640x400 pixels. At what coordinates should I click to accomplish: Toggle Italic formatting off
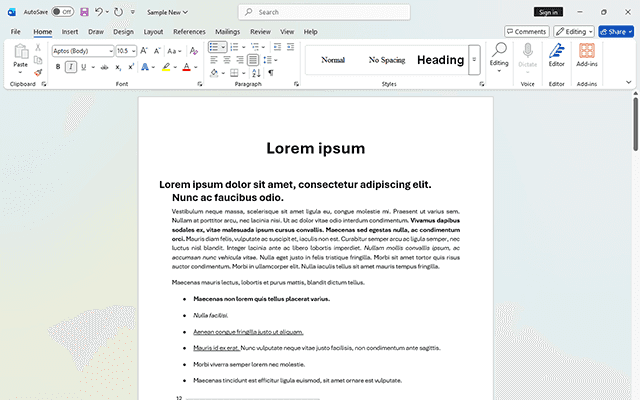(71, 67)
